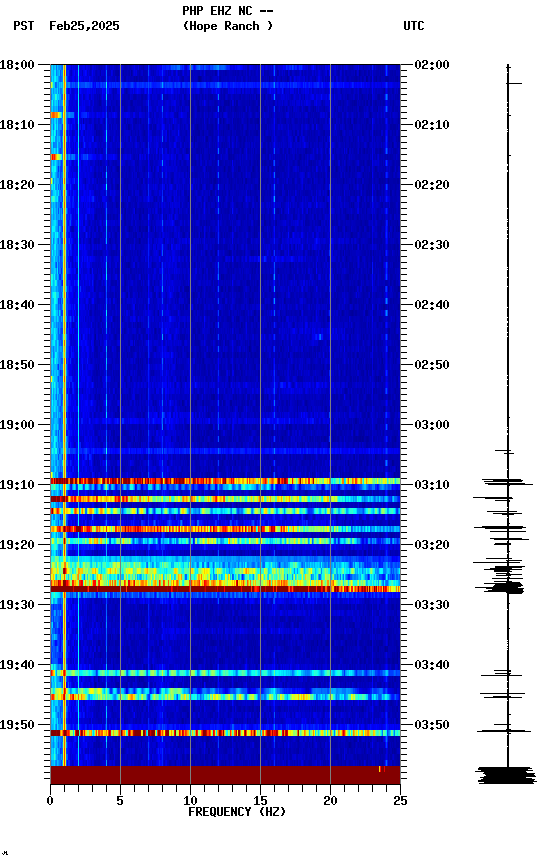Image resolution: width=552 pixels, height=864 pixels.
Task: Click the large waveform burst at seismogram bottom
Action: click(x=506, y=775)
